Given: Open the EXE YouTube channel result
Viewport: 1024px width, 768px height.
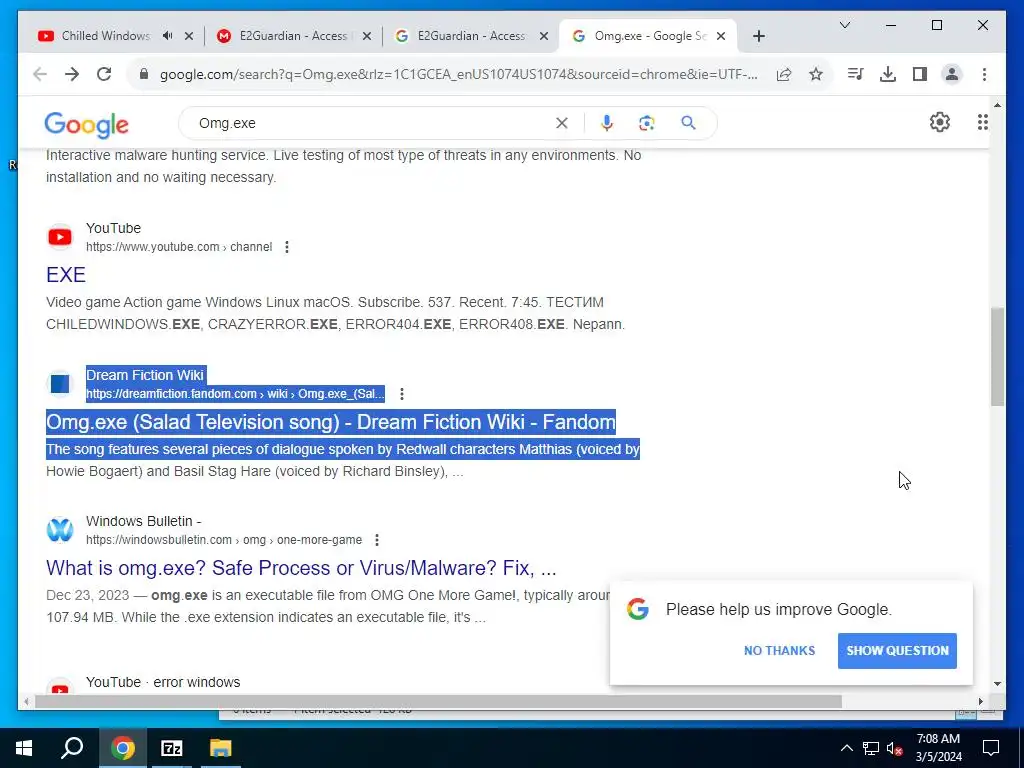Looking at the screenshot, I should [x=66, y=274].
